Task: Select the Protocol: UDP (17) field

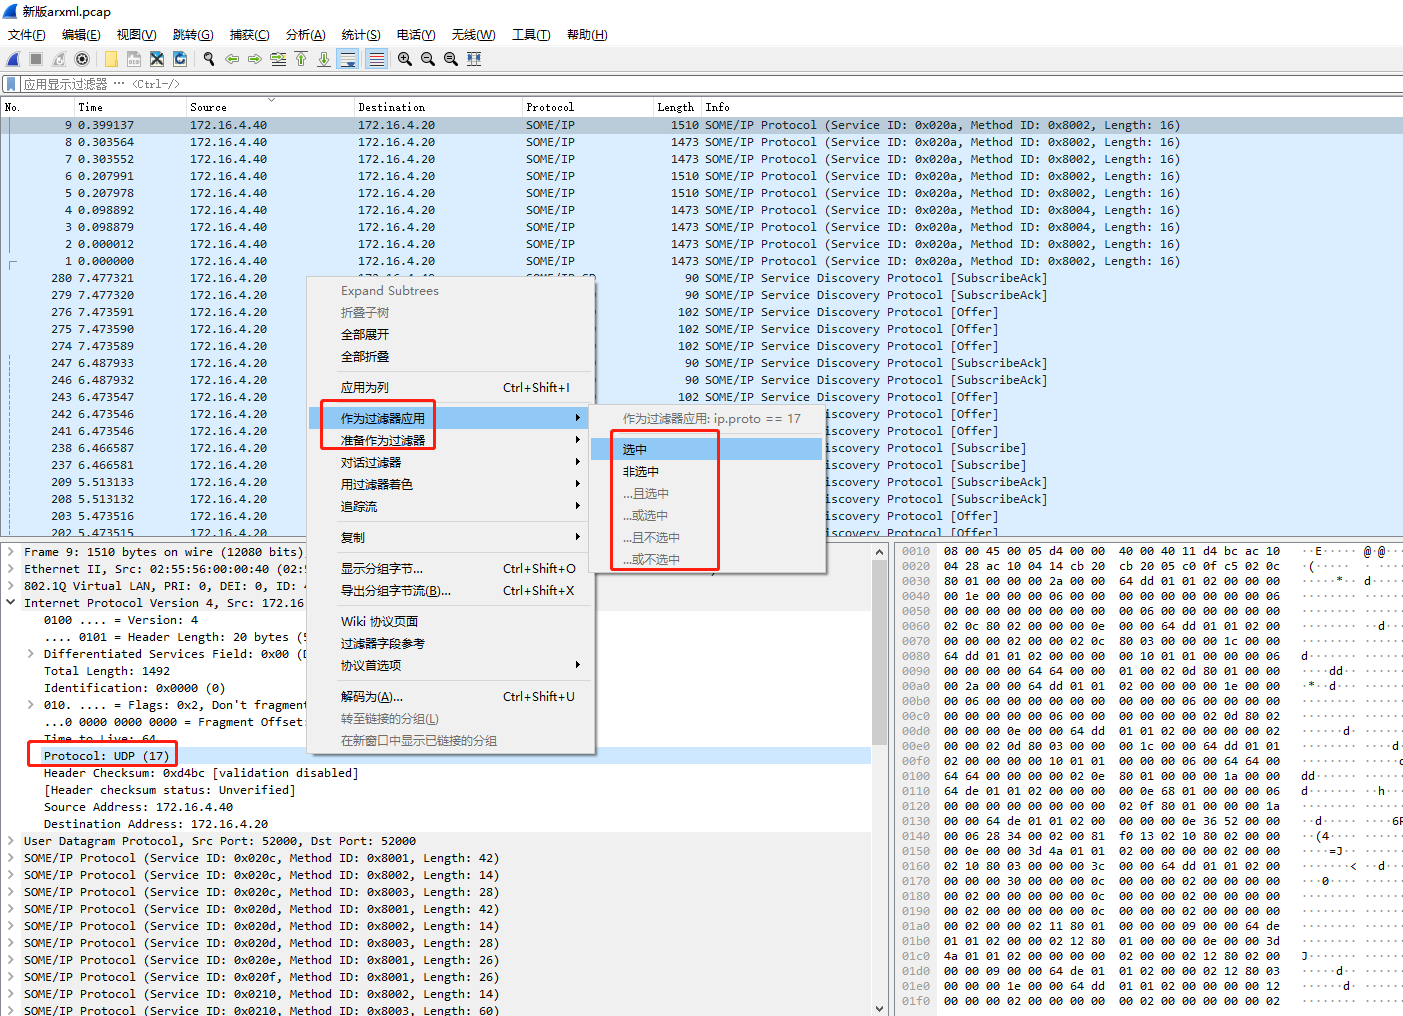Action: (106, 756)
